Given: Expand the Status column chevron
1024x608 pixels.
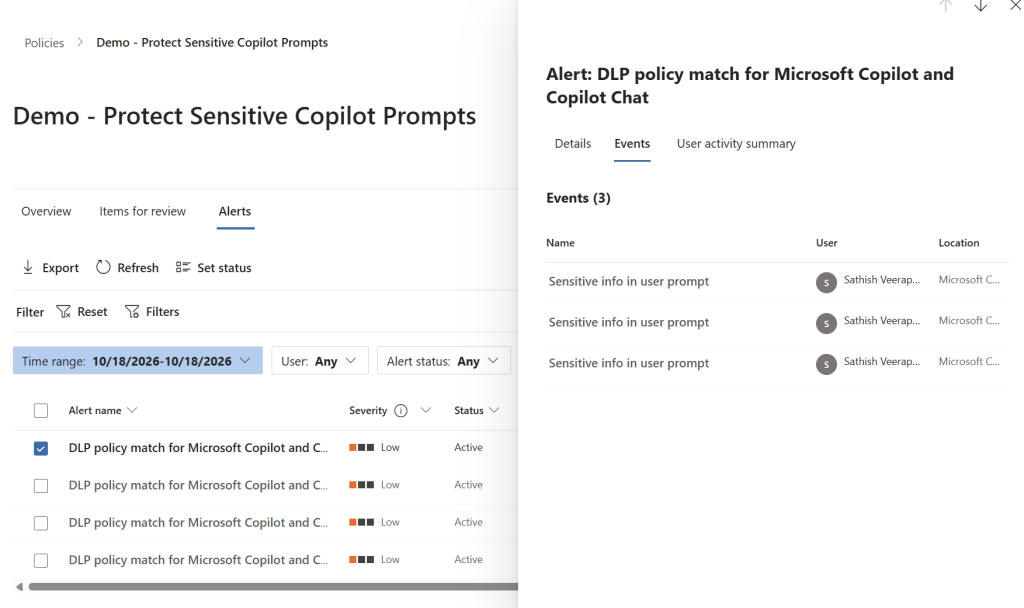Looking at the screenshot, I should click(x=494, y=410).
